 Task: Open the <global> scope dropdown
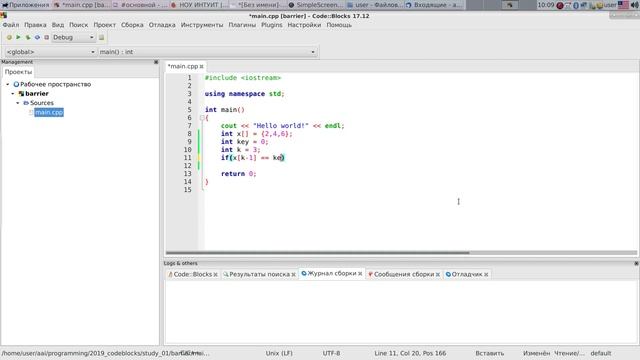51,52
